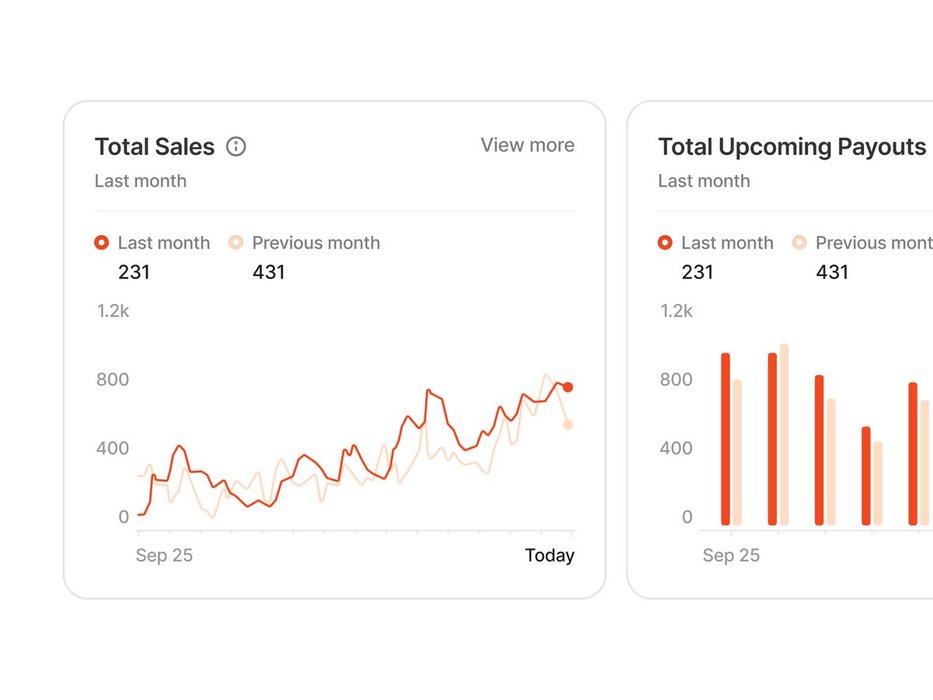
Task: Click the Total Sales card title
Action: 155,147
